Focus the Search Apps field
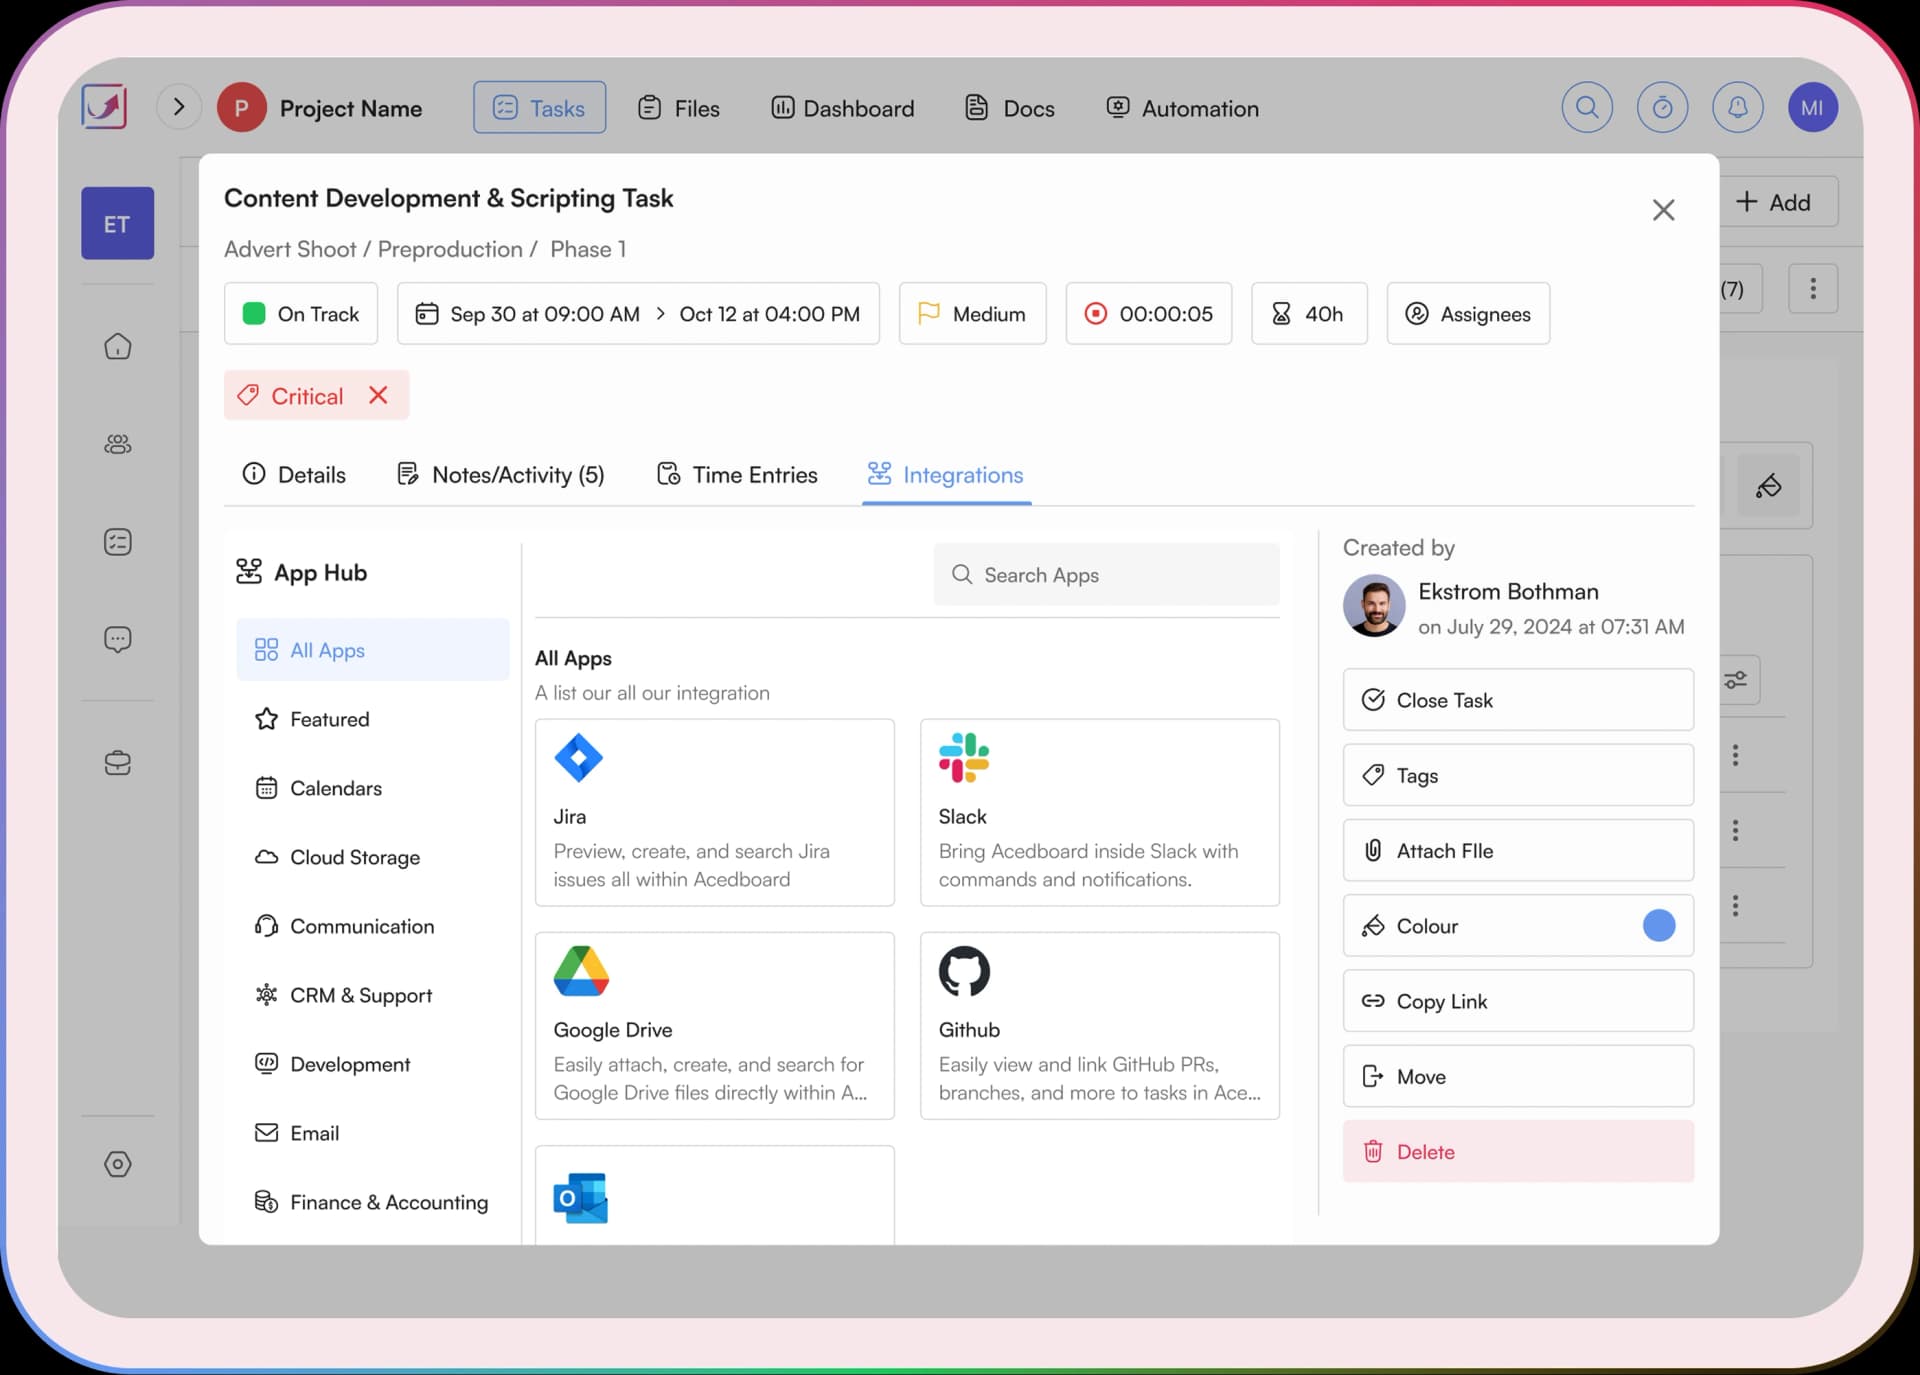 click(x=1106, y=574)
